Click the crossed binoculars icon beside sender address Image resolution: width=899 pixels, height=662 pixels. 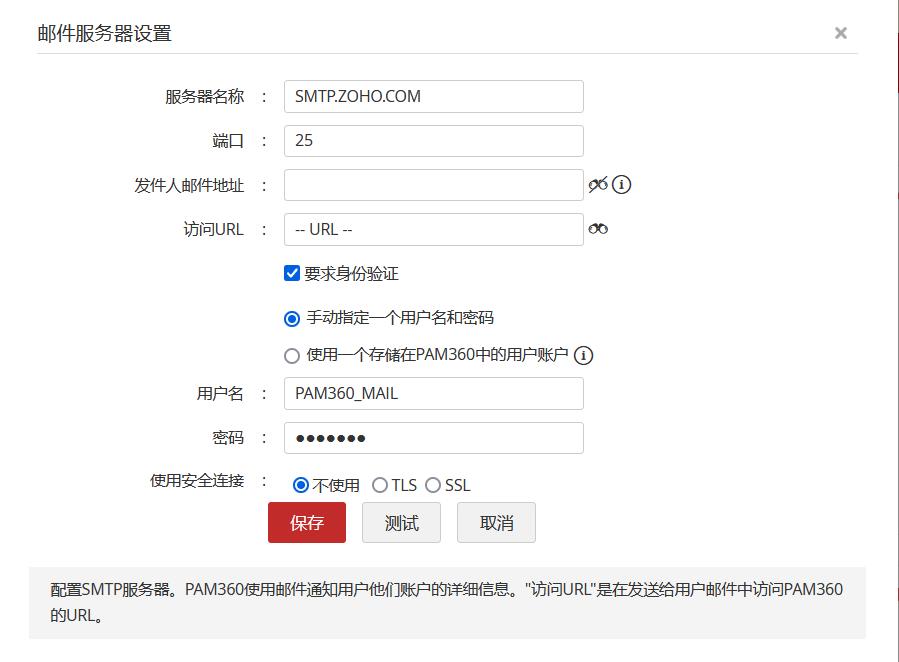(598, 185)
